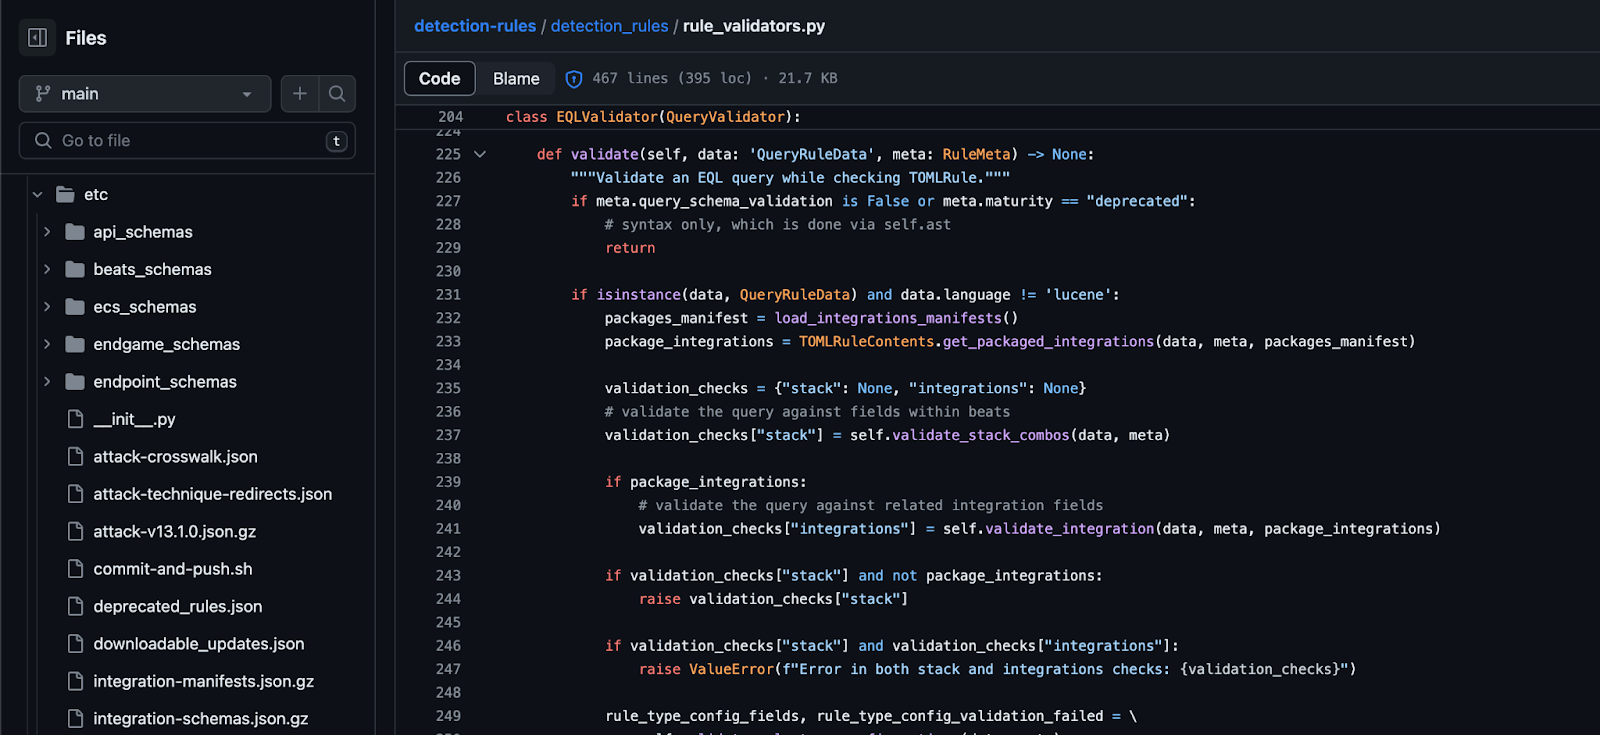The width and height of the screenshot is (1600, 735).
Task: Open the beats_schemas folder
Action: click(x=152, y=269)
